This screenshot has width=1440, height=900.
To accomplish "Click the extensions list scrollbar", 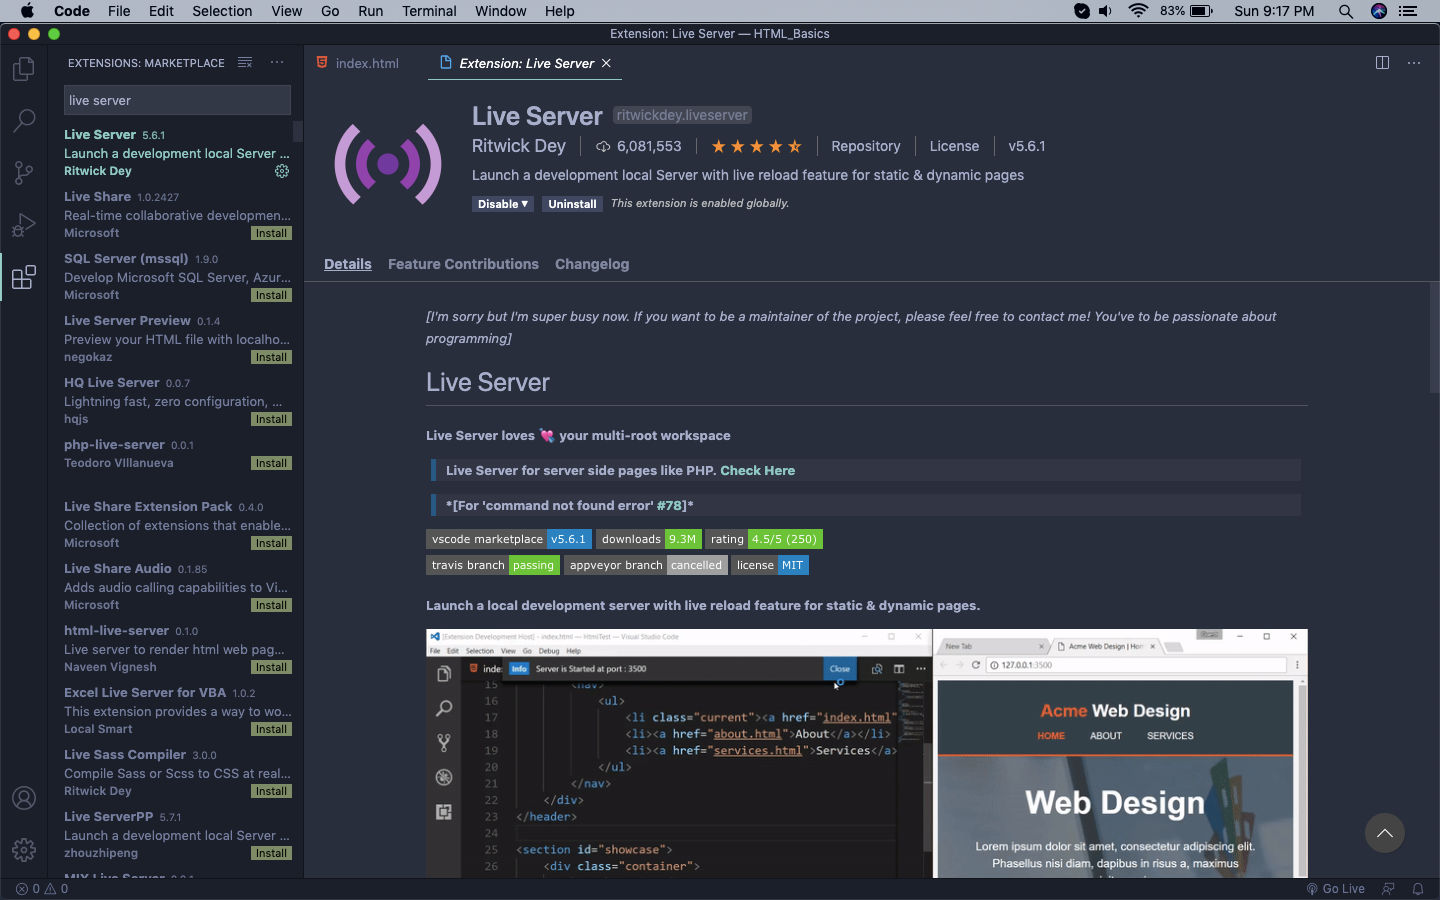I will [x=298, y=132].
